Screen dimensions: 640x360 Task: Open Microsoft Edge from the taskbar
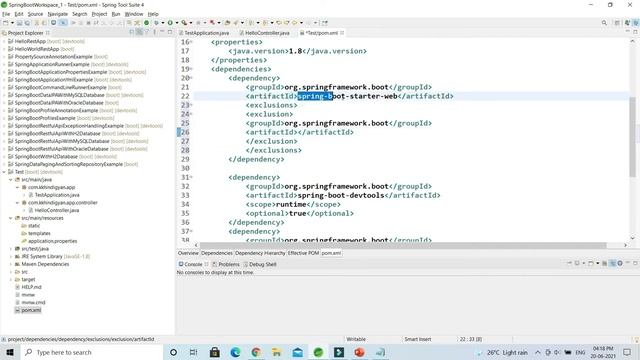(236, 352)
